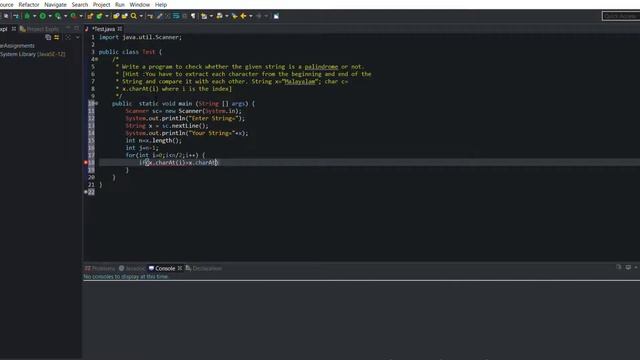Open the Run menu
Screen dimensions: 640x360
click(120, 4)
